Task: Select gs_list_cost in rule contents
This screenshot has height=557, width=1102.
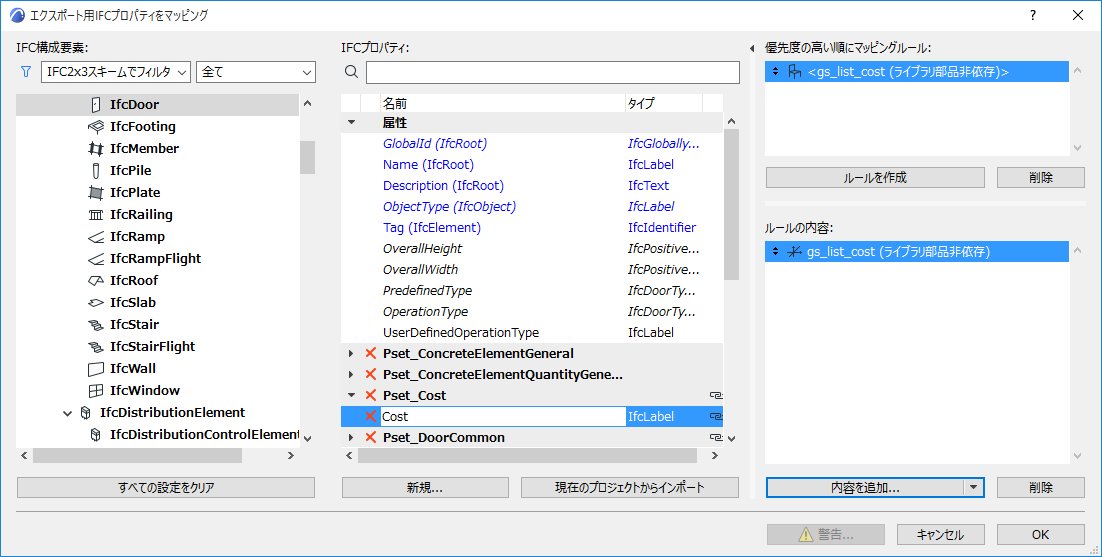Action: tap(917, 251)
